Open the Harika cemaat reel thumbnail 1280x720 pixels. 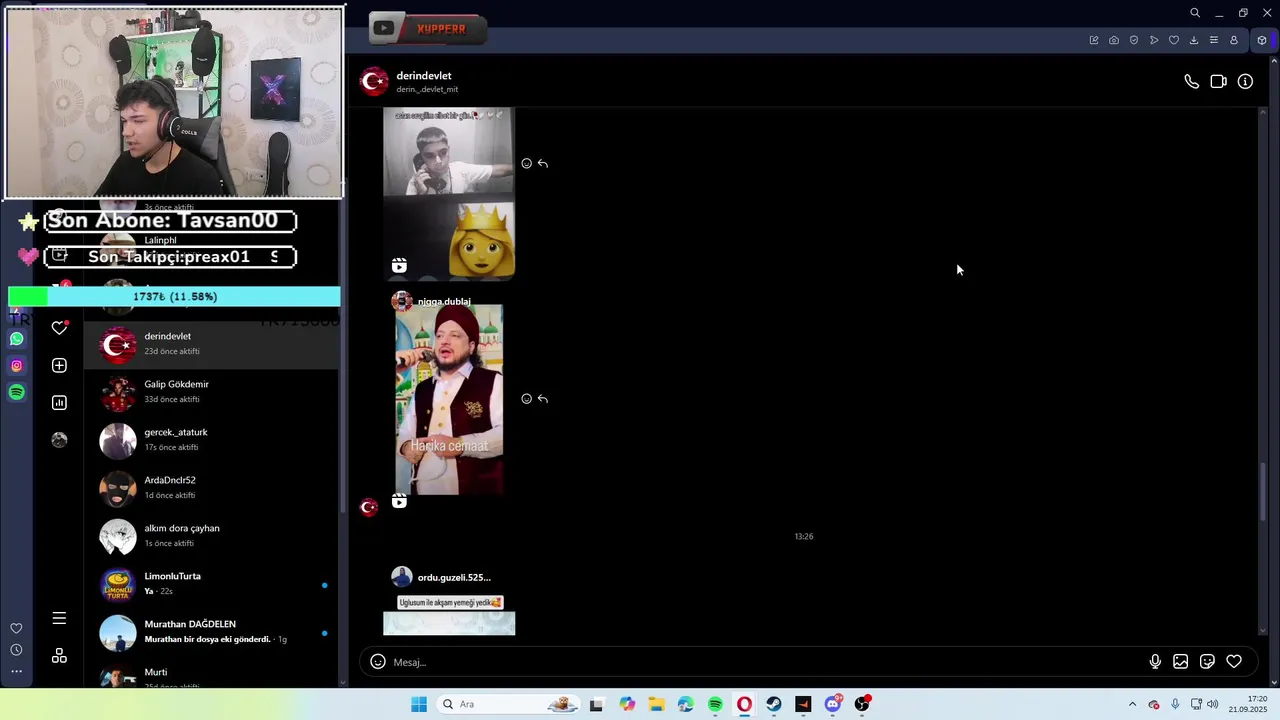pos(449,400)
